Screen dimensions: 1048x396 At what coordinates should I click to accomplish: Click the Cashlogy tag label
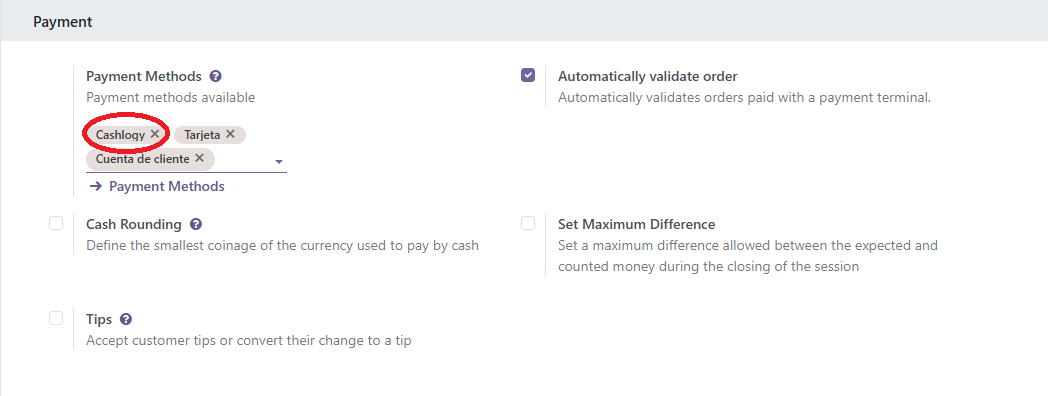[x=120, y=134]
